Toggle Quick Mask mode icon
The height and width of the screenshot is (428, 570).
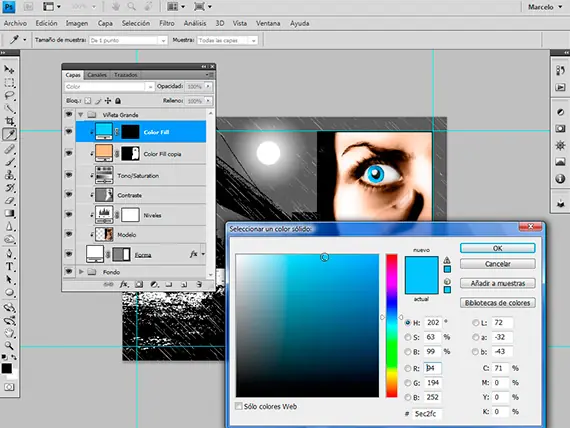tap(9, 387)
